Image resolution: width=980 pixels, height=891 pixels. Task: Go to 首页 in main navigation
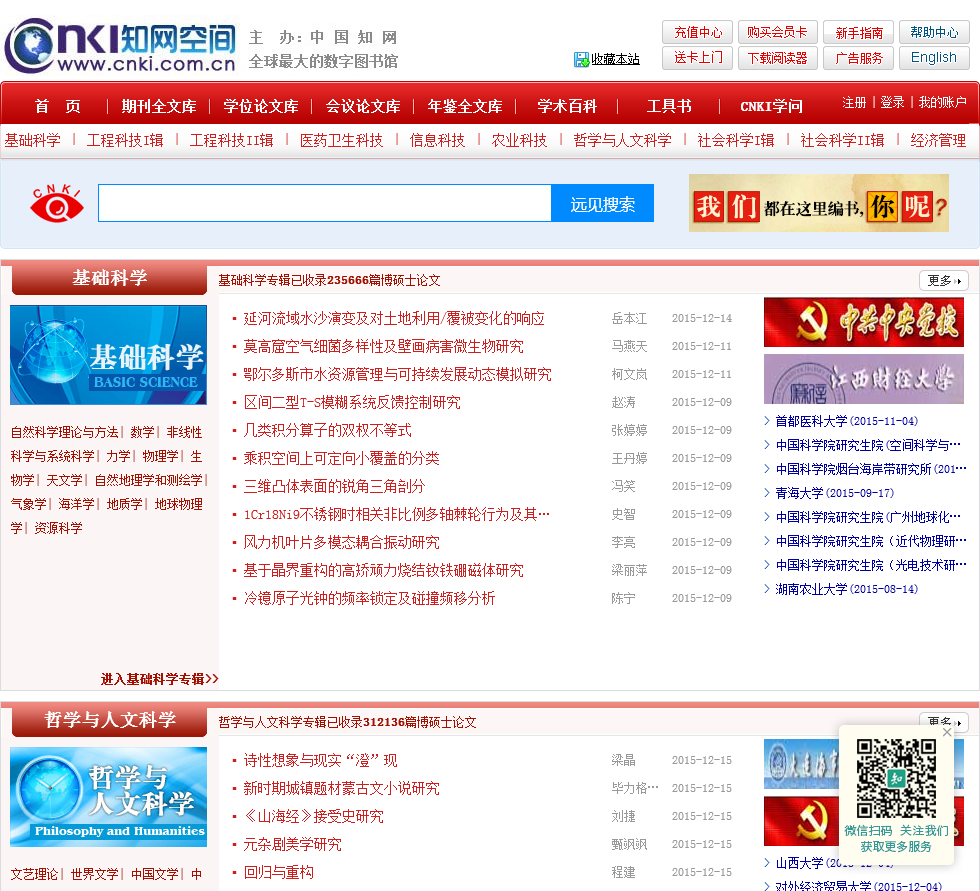[57, 106]
